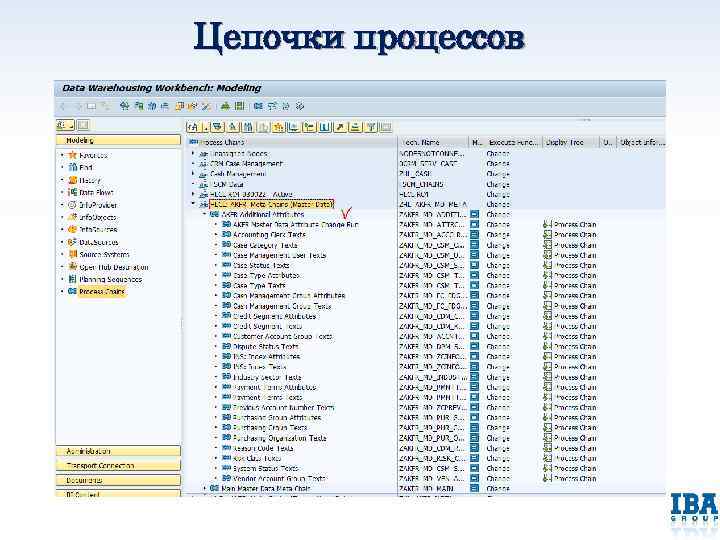Click the Object Information column header
720x540 pixels.
point(641,142)
